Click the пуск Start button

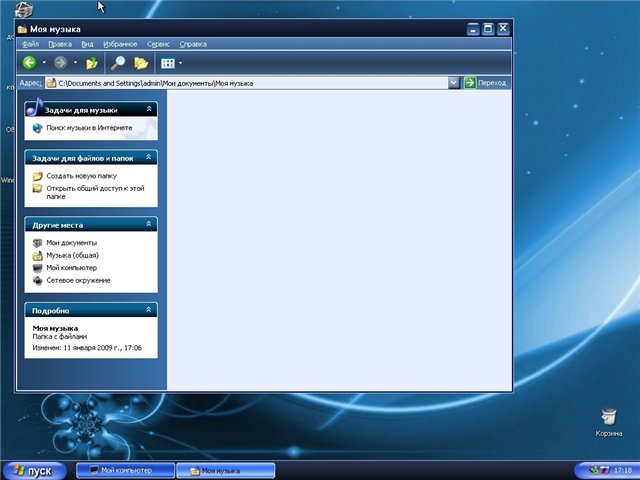[34, 471]
